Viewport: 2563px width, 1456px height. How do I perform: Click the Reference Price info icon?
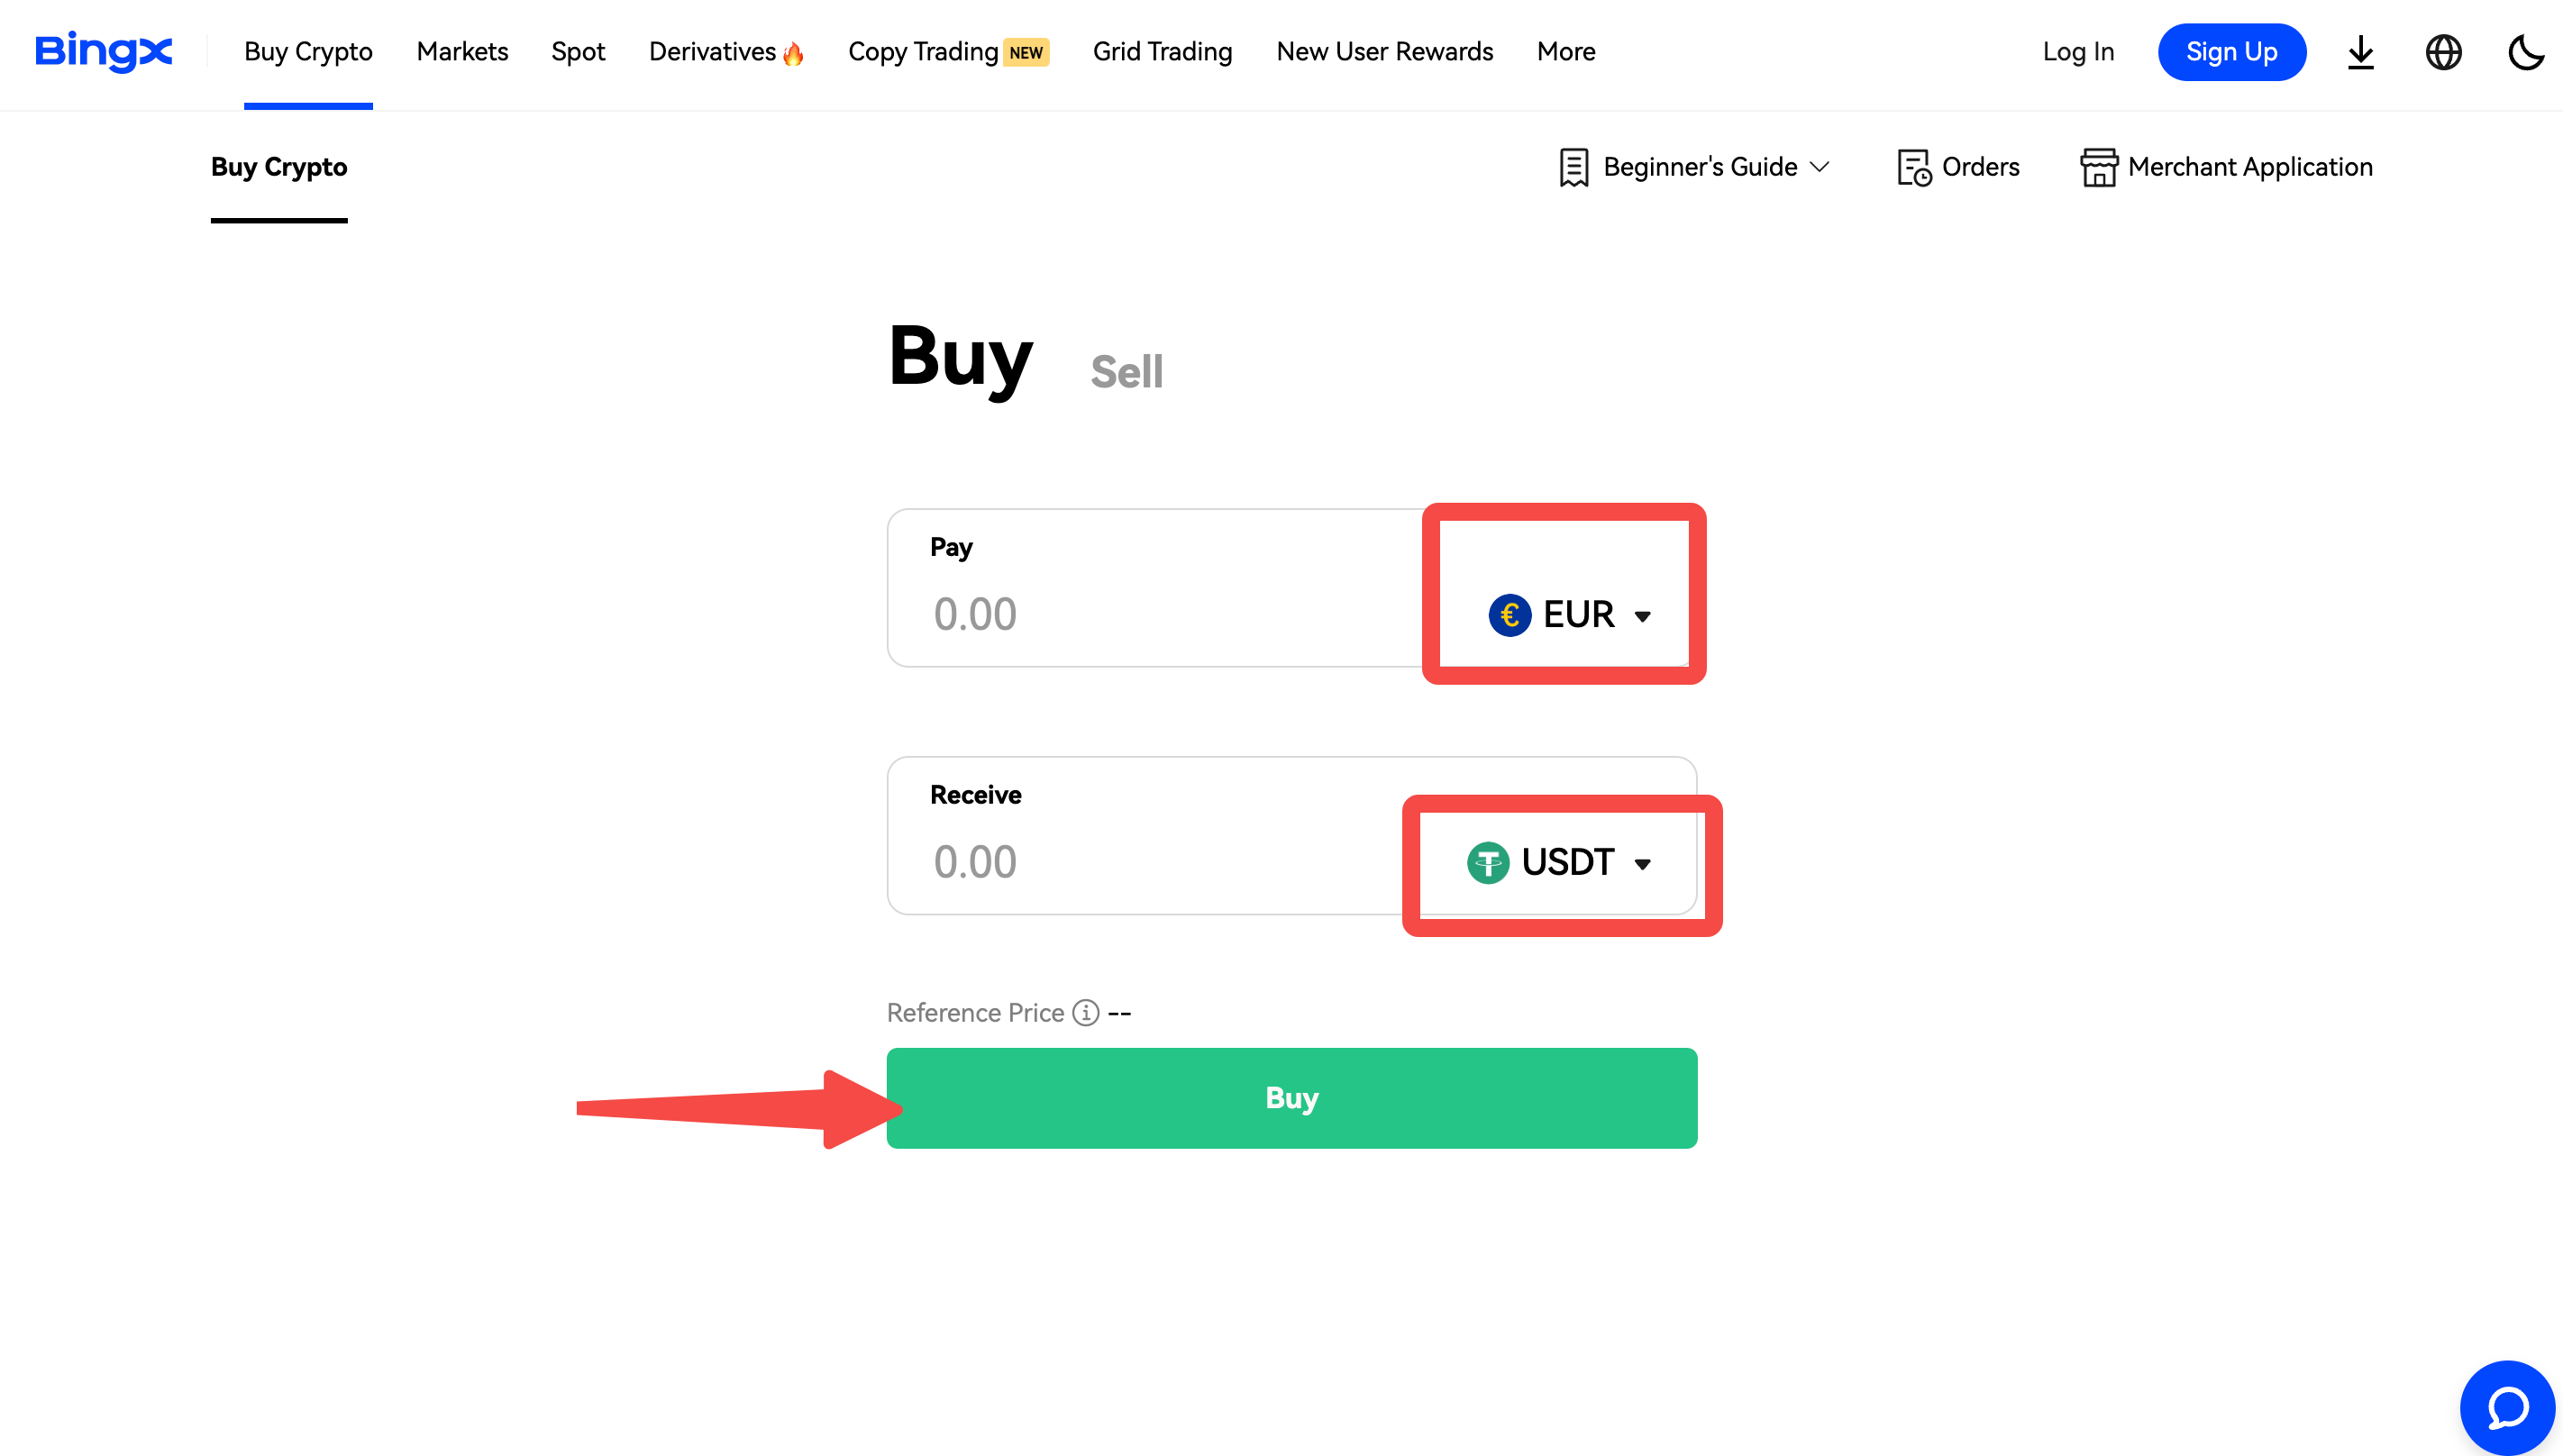1085,1013
